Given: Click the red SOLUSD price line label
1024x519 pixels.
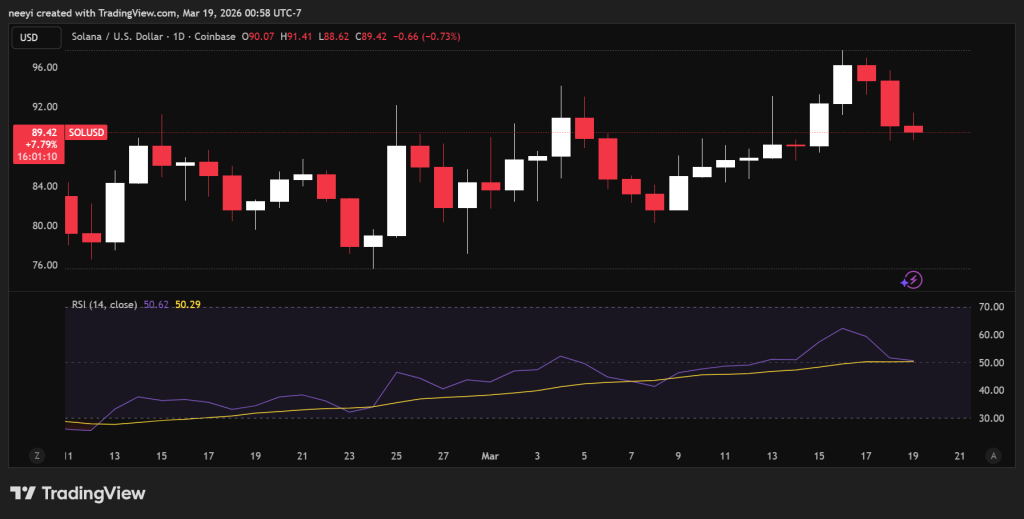Looking at the screenshot, I should 86,132.
